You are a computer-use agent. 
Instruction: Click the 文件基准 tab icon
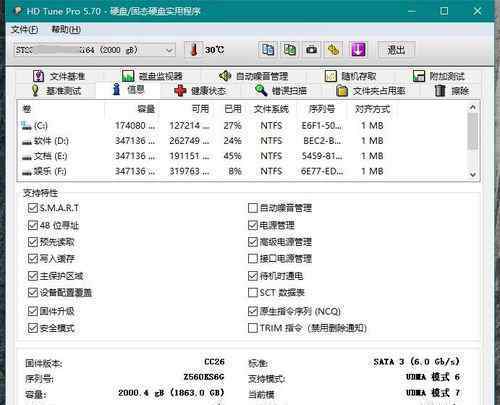point(38,76)
